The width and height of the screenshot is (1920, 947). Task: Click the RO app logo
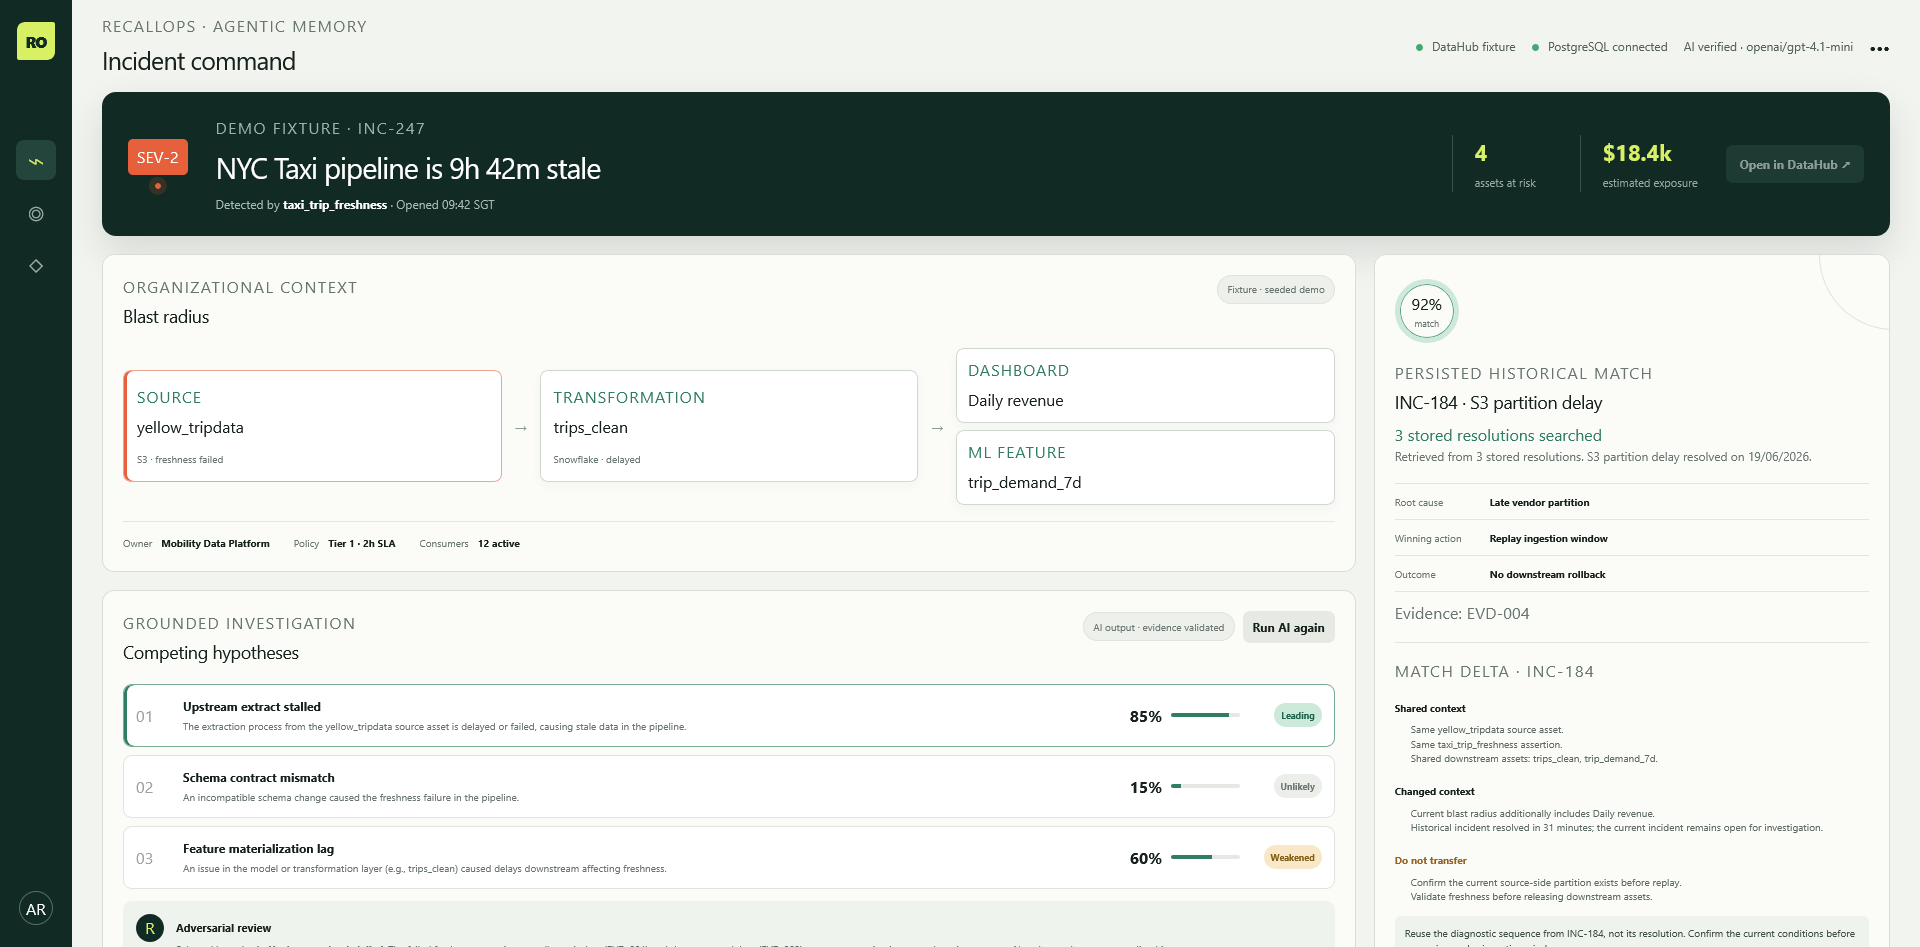click(x=36, y=42)
